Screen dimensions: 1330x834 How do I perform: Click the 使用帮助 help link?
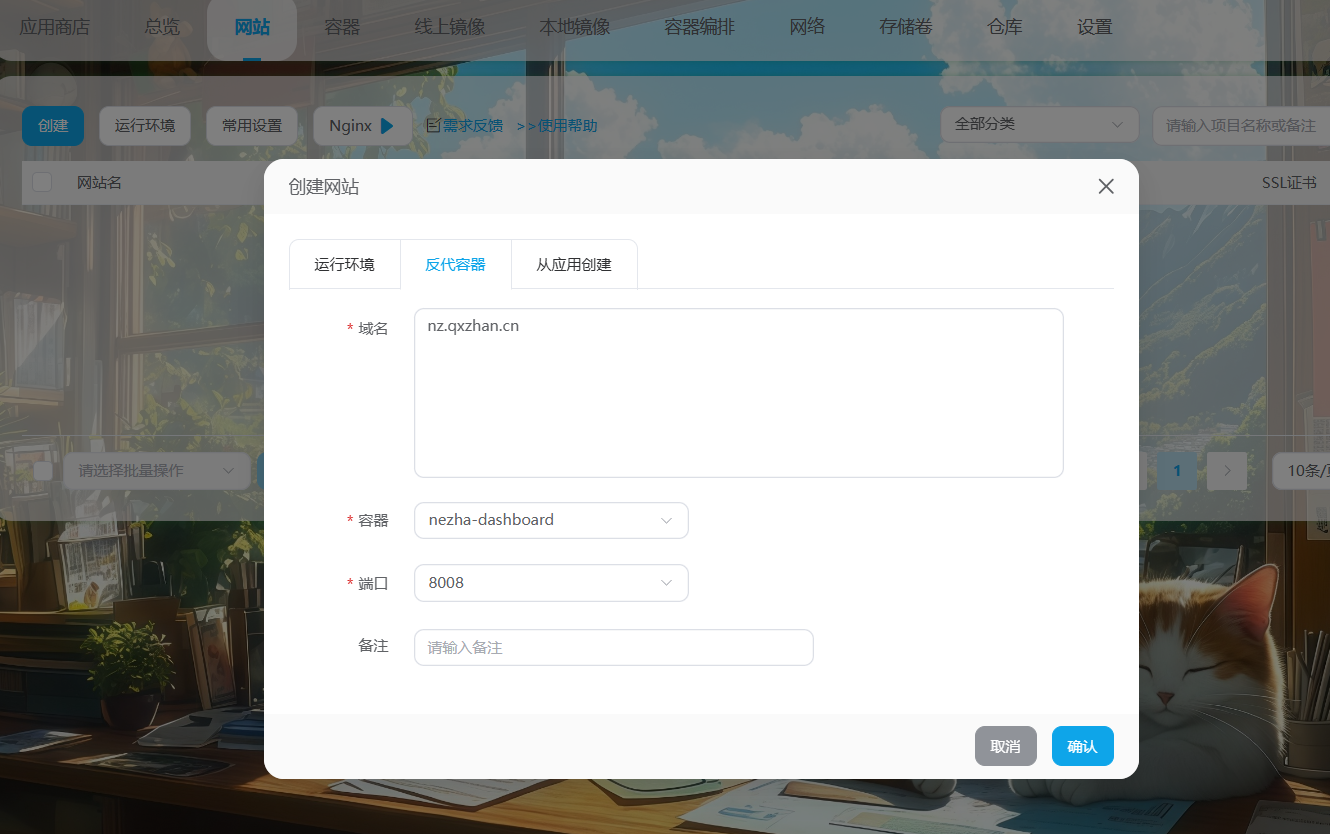[557, 126]
